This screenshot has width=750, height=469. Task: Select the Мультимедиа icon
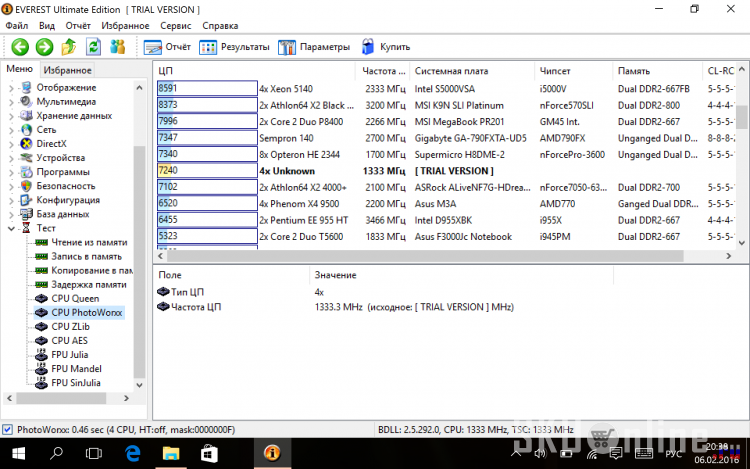point(26,101)
